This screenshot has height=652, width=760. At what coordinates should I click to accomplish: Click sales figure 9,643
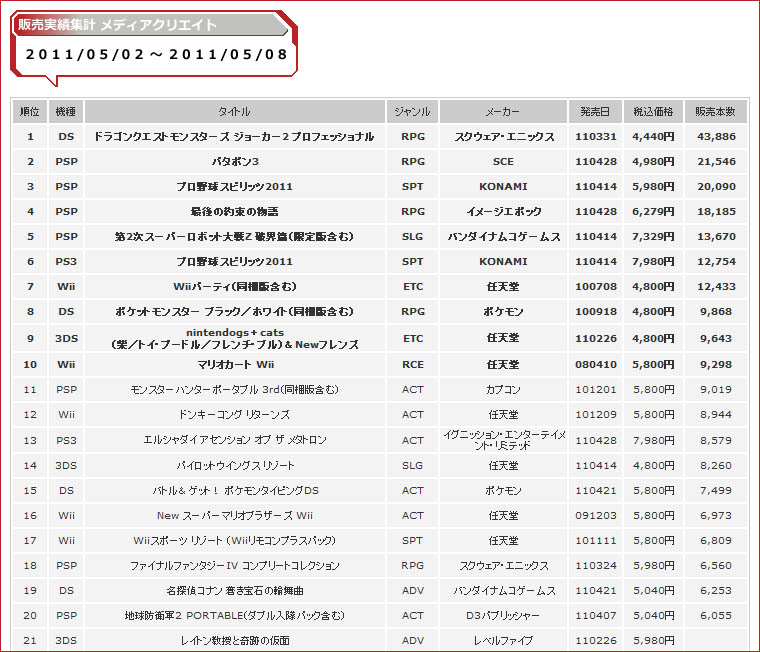[716, 338]
